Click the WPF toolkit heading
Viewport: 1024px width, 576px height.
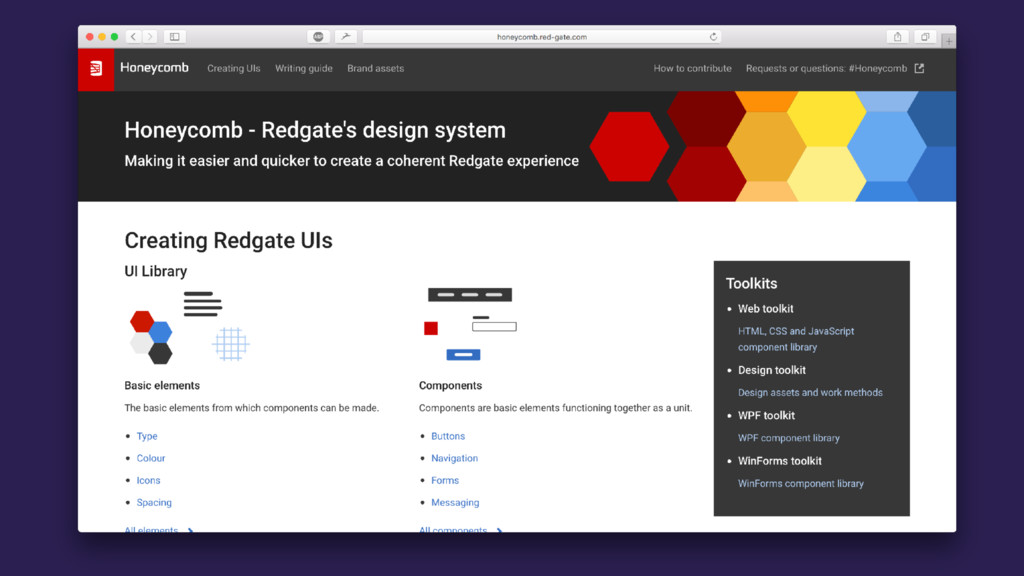click(x=766, y=415)
